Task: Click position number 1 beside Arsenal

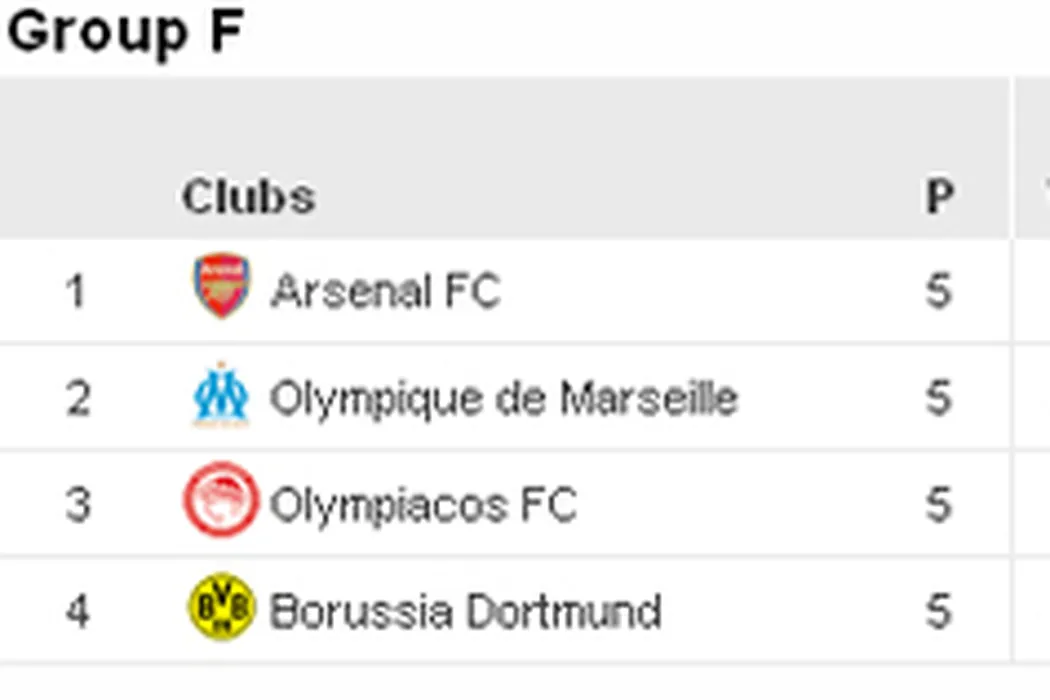Action: tap(76, 293)
